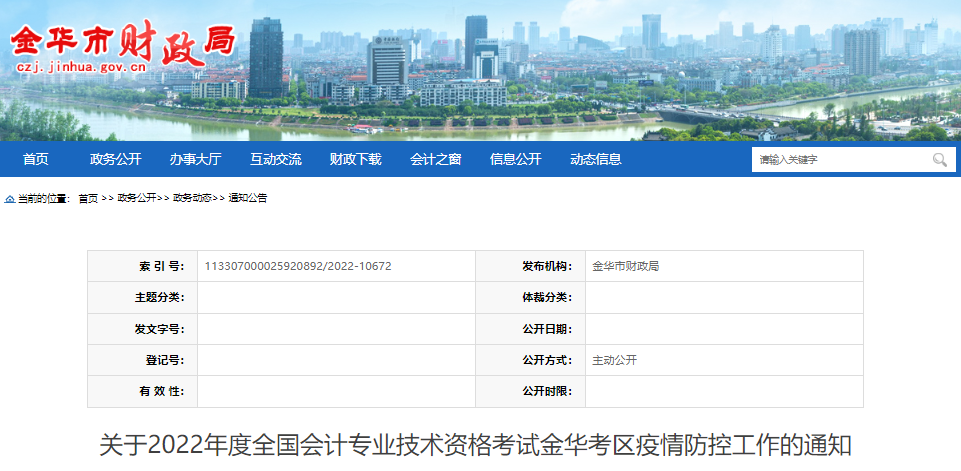This screenshot has width=961, height=471.
Task: Select the 信息公开 navigation item
Action: coord(515,160)
